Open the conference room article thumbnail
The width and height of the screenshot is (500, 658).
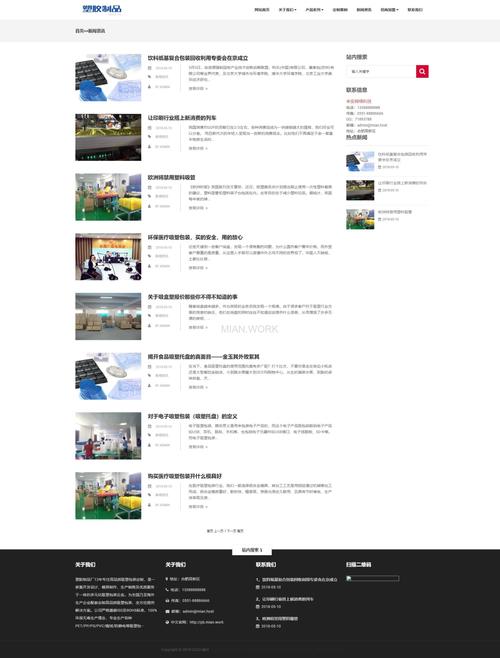[108, 256]
